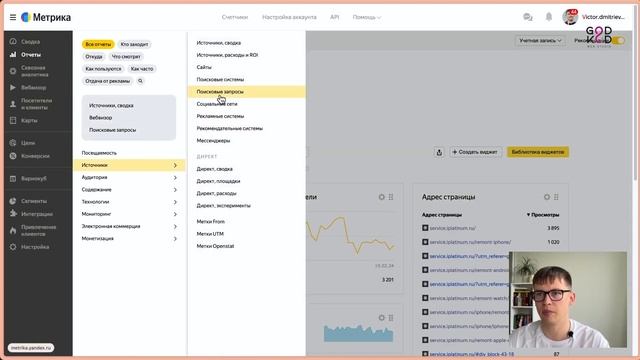Viewport: 640px width, 360px height.
Task: Select the Отдача от рекламы filter chip
Action: click(x=108, y=81)
